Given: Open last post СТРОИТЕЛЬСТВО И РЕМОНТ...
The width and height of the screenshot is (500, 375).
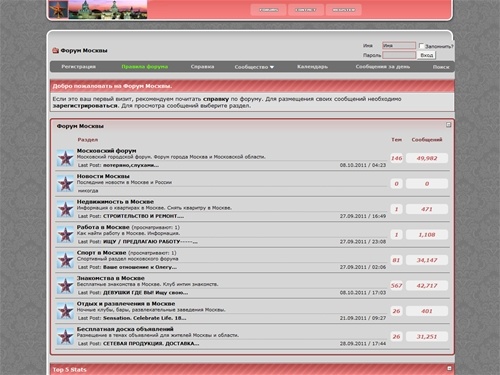Looking at the screenshot, I should tap(143, 216).
